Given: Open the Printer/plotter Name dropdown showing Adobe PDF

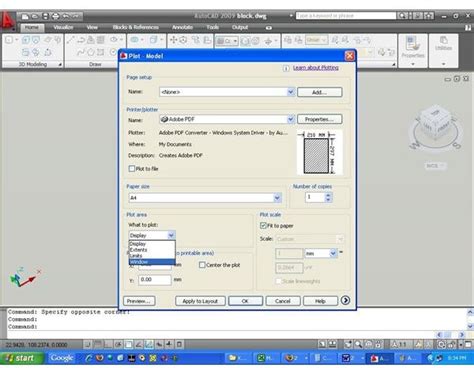Looking at the screenshot, I should (x=227, y=119).
